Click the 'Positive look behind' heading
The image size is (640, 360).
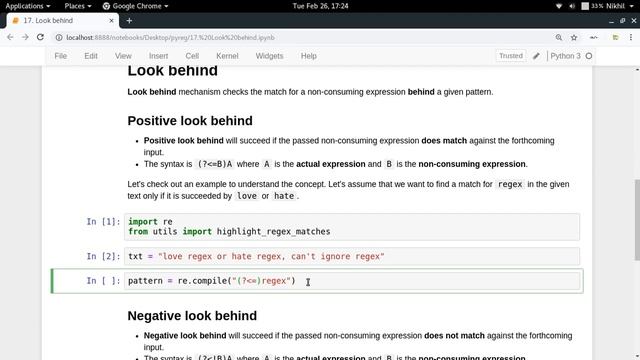tap(190, 121)
